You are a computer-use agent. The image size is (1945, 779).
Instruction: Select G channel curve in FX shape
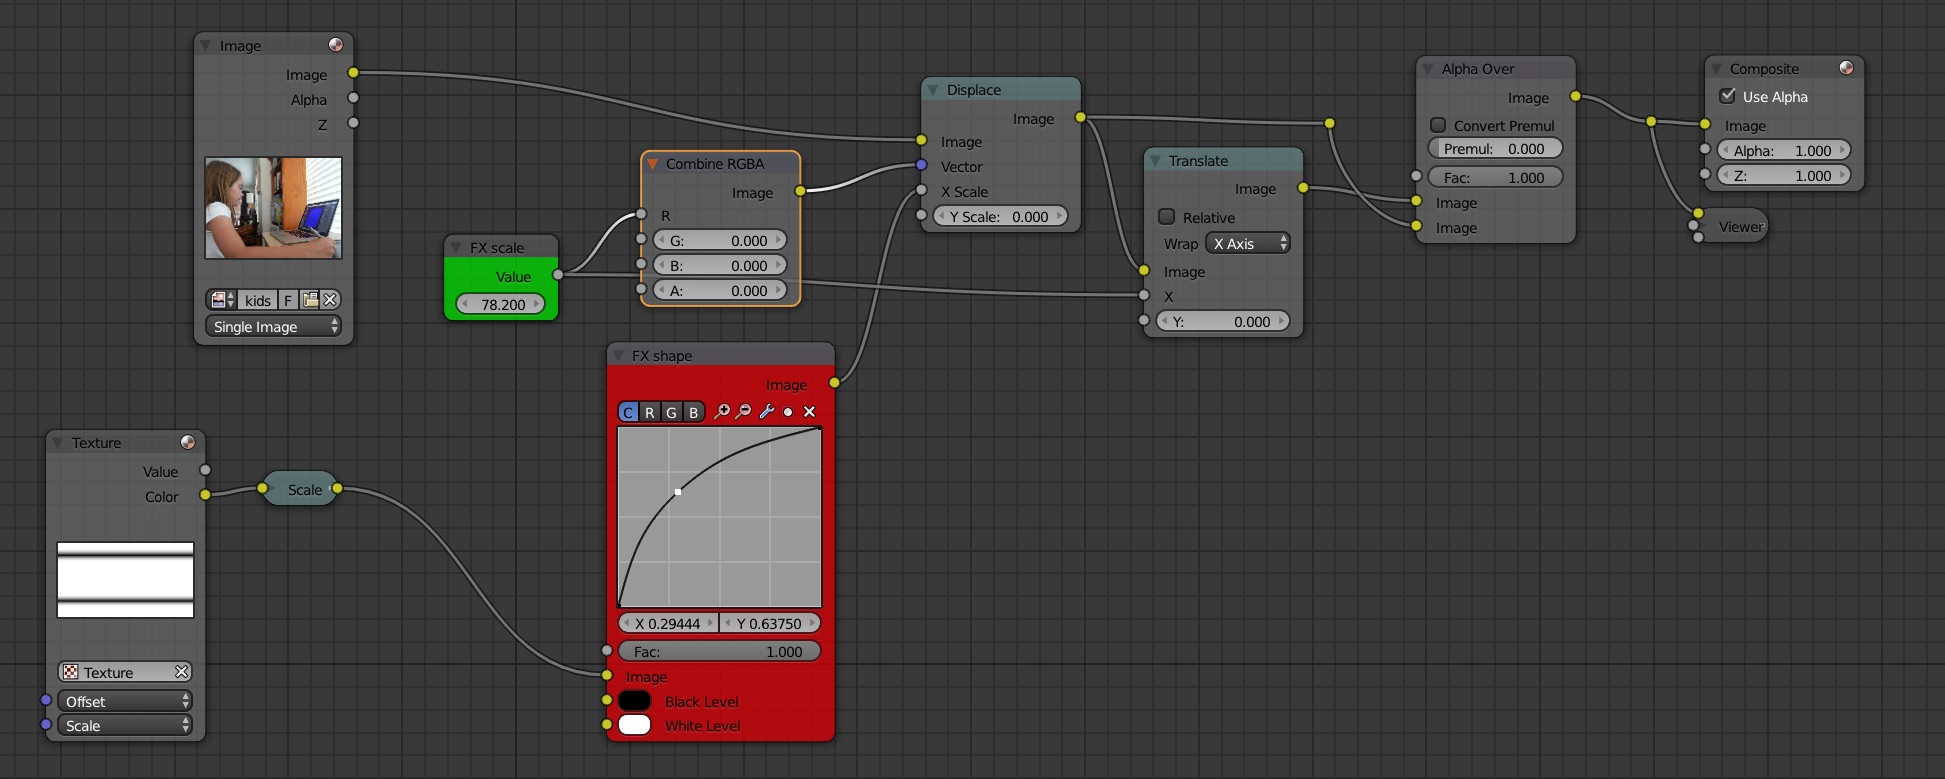pos(672,412)
